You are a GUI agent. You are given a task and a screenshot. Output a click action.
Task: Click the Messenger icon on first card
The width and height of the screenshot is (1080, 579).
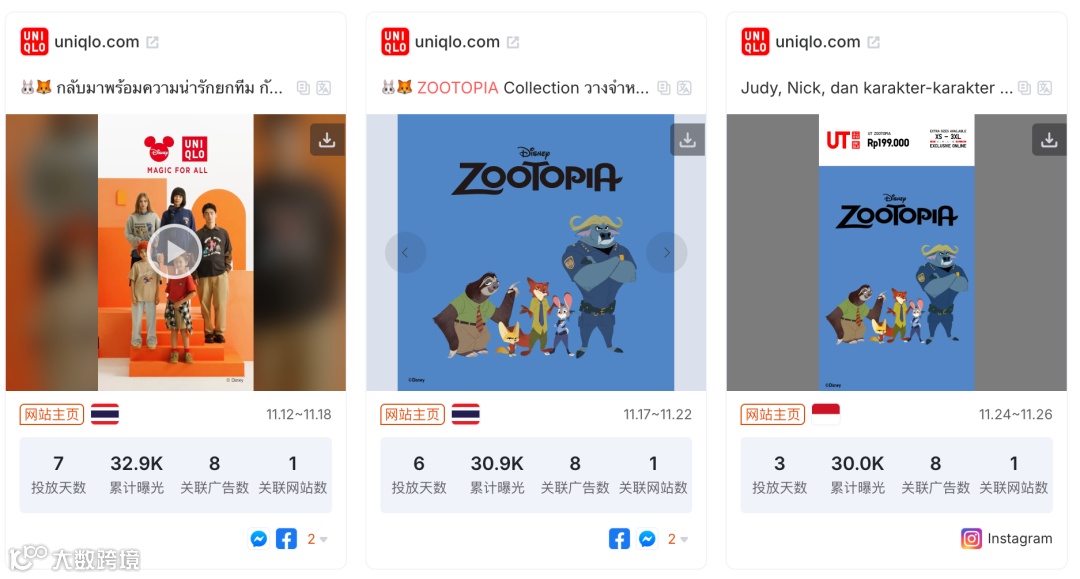click(259, 538)
